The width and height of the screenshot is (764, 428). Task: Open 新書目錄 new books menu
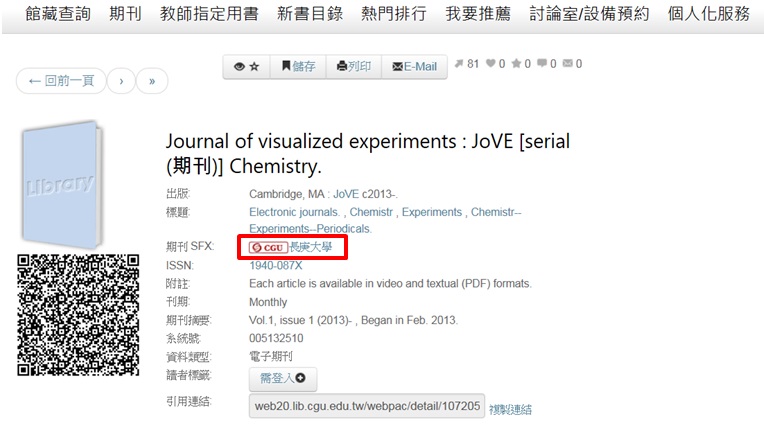(310, 14)
